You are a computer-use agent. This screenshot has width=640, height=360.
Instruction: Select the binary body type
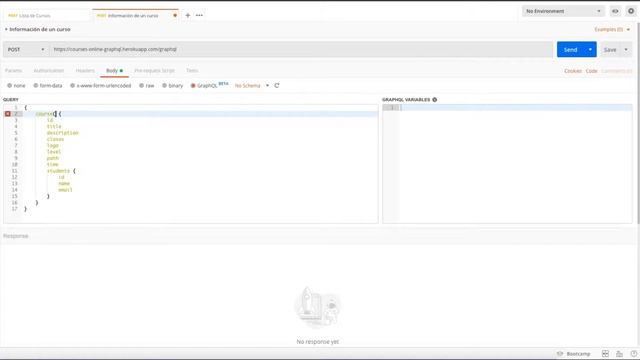coord(172,86)
